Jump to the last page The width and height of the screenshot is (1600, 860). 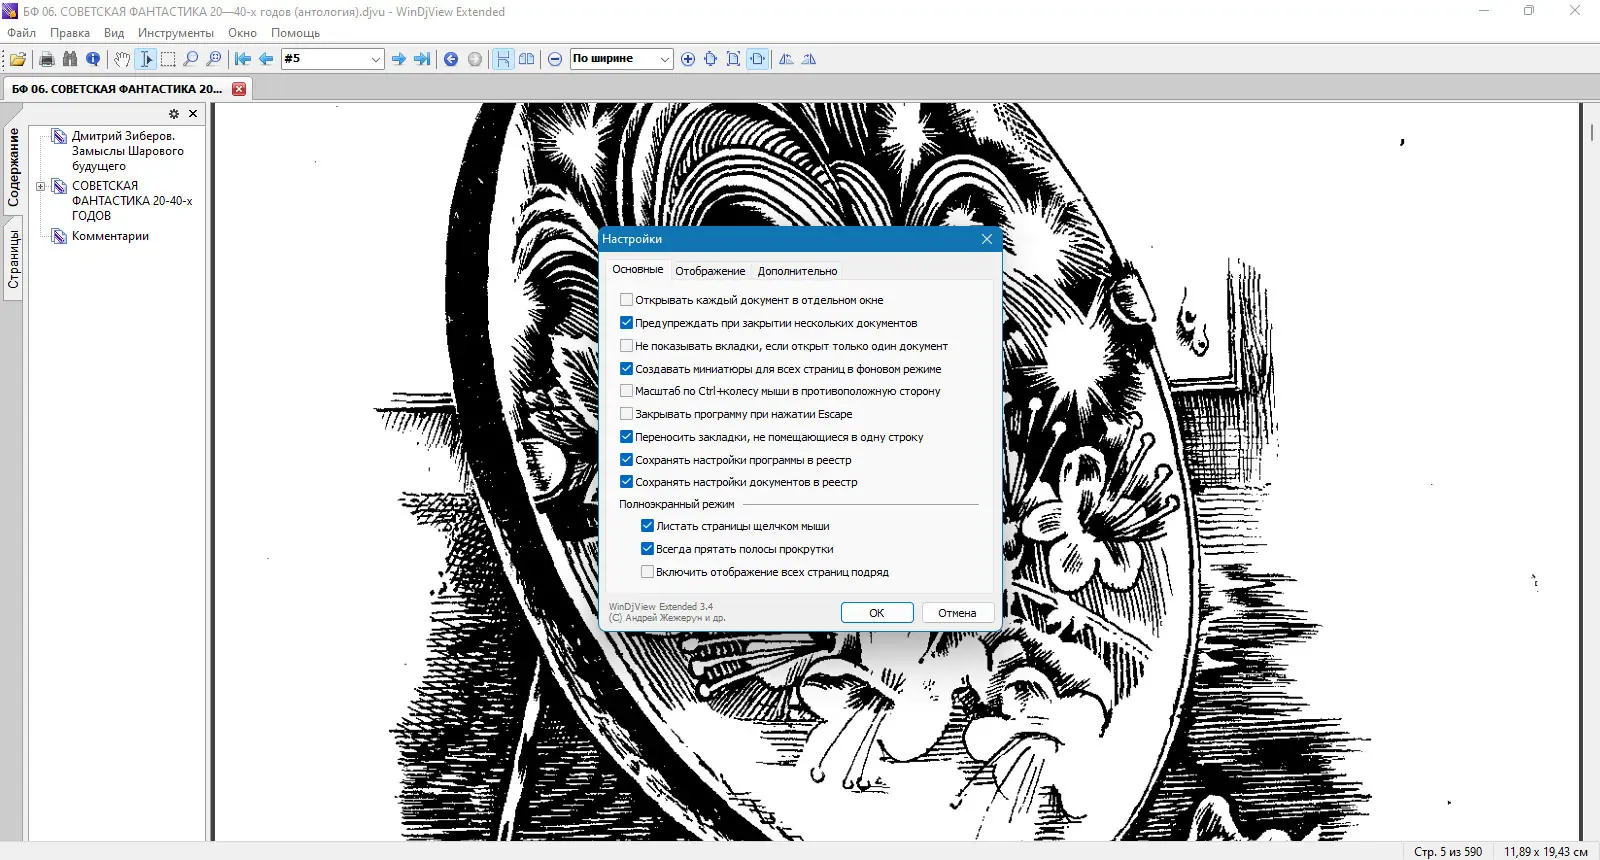(422, 59)
